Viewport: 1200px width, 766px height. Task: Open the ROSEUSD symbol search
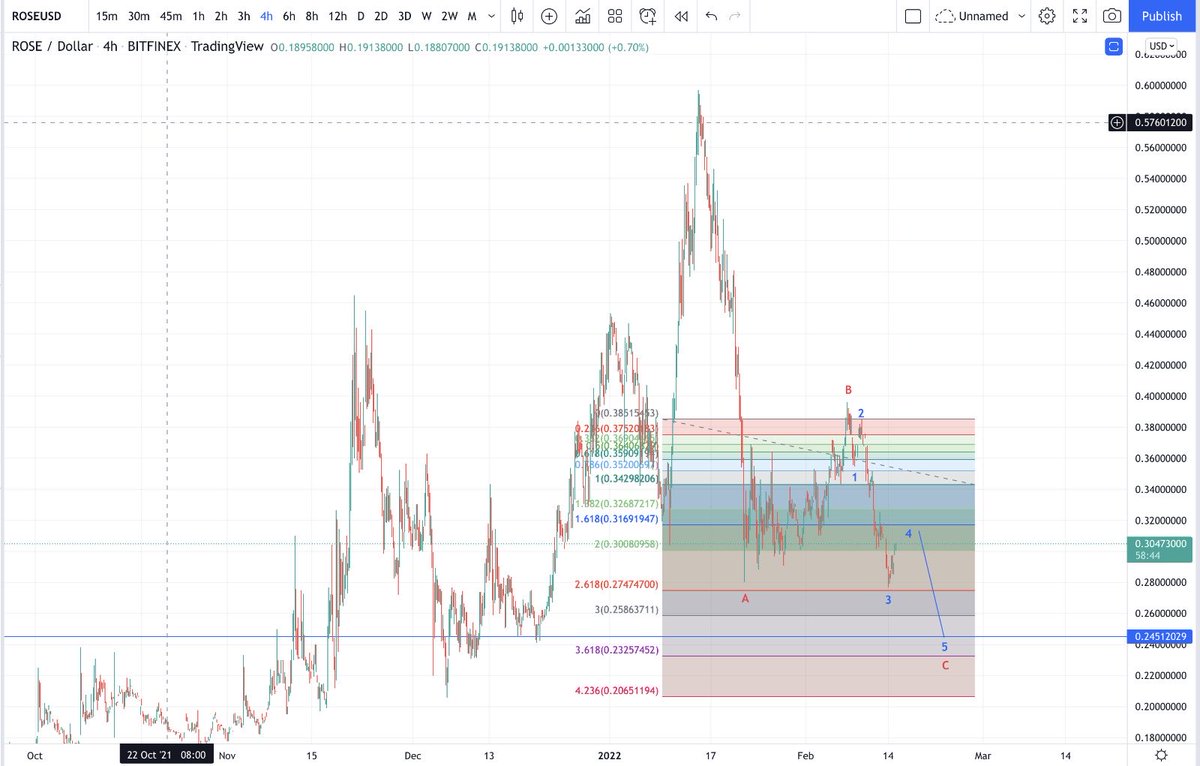tap(37, 16)
